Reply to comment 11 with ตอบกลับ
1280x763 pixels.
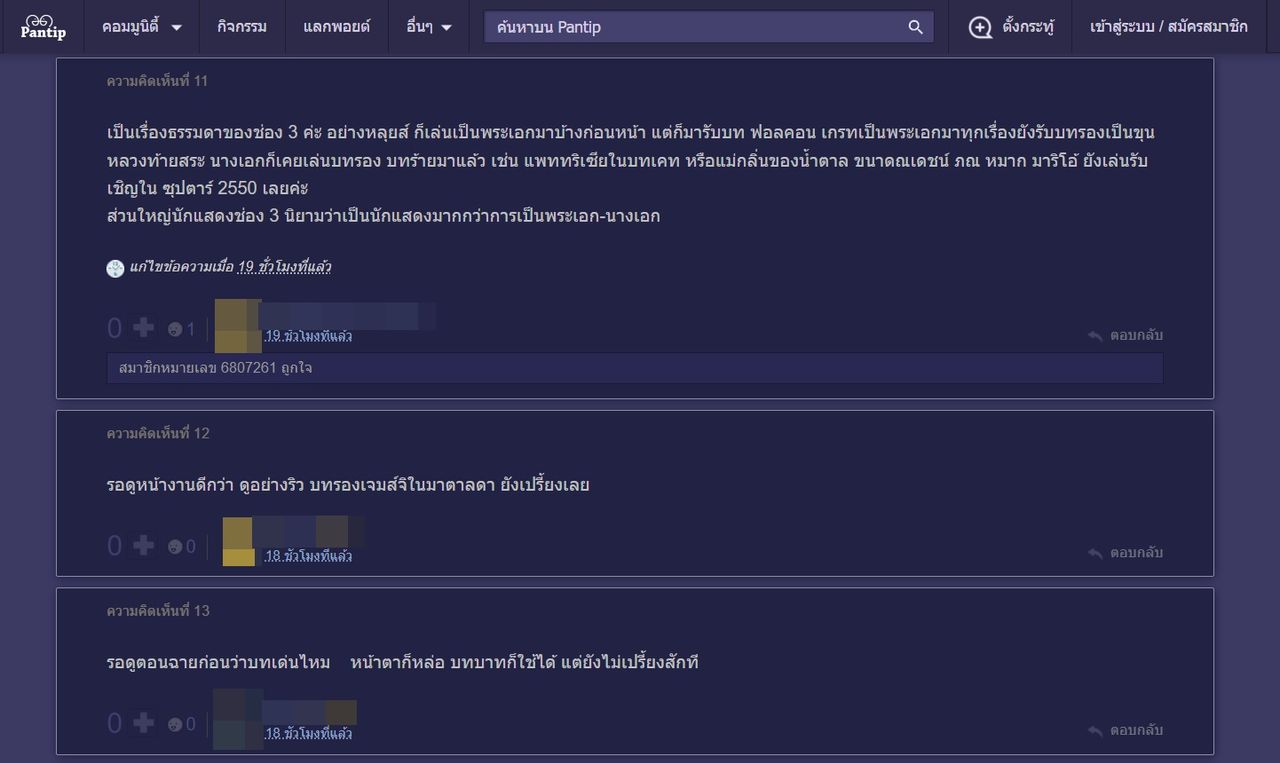tap(1126, 335)
